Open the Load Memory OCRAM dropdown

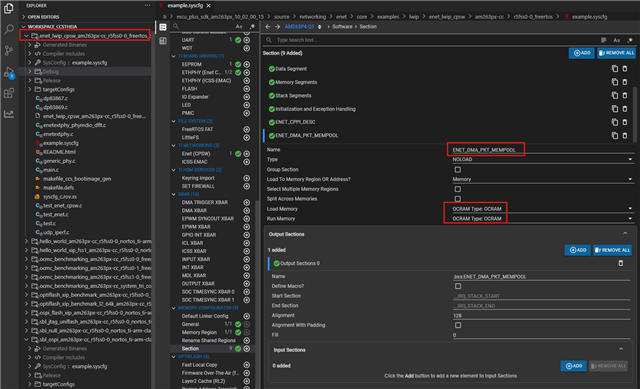tap(543, 209)
